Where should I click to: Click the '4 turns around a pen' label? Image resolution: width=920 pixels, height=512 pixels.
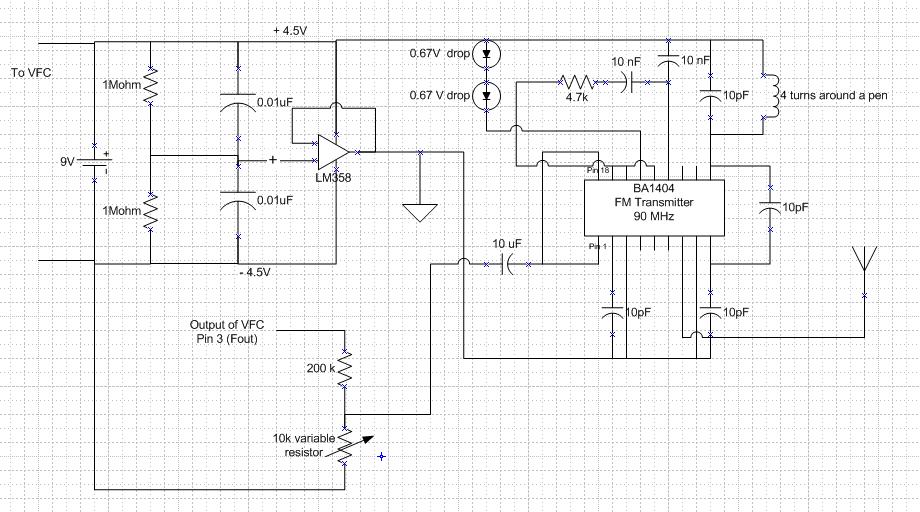(834, 96)
